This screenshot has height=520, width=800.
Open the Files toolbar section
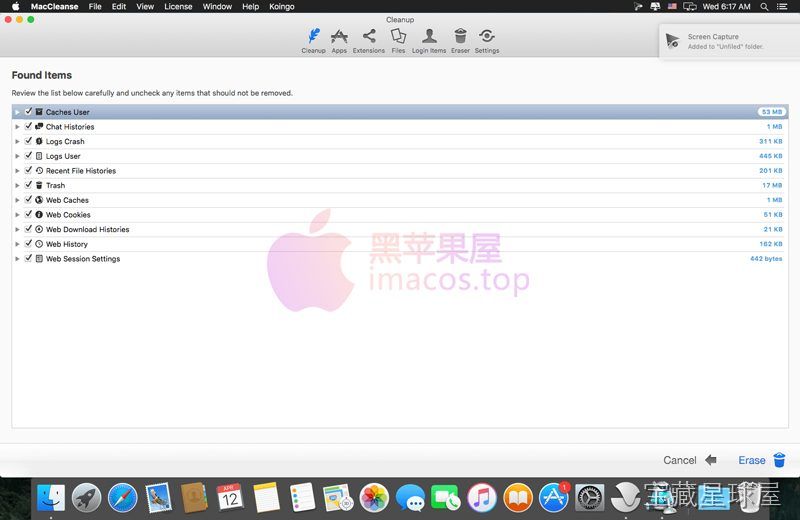[398, 41]
